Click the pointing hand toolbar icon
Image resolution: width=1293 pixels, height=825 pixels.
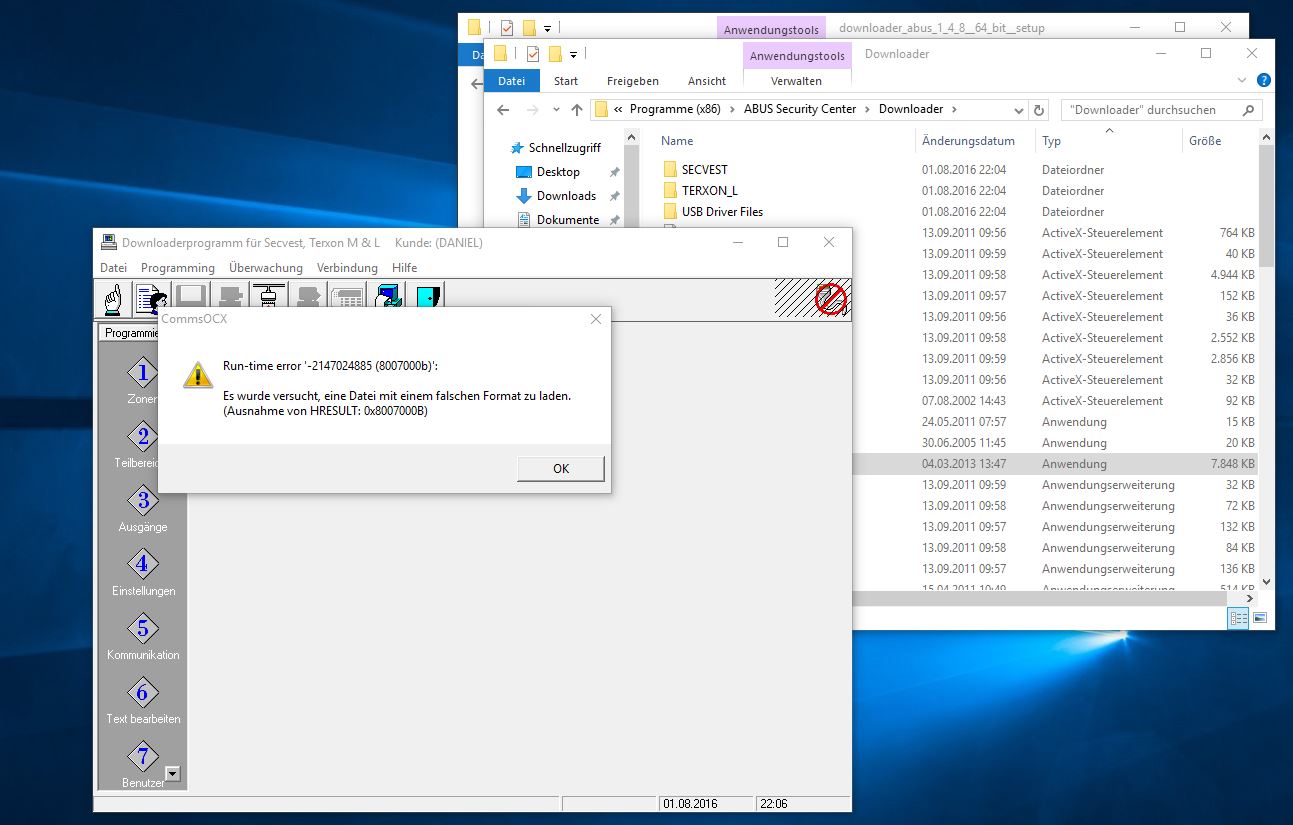point(114,299)
